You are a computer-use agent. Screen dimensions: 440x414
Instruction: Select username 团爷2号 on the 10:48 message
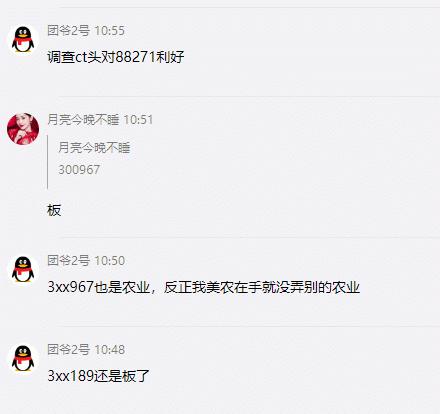[x=69, y=349]
